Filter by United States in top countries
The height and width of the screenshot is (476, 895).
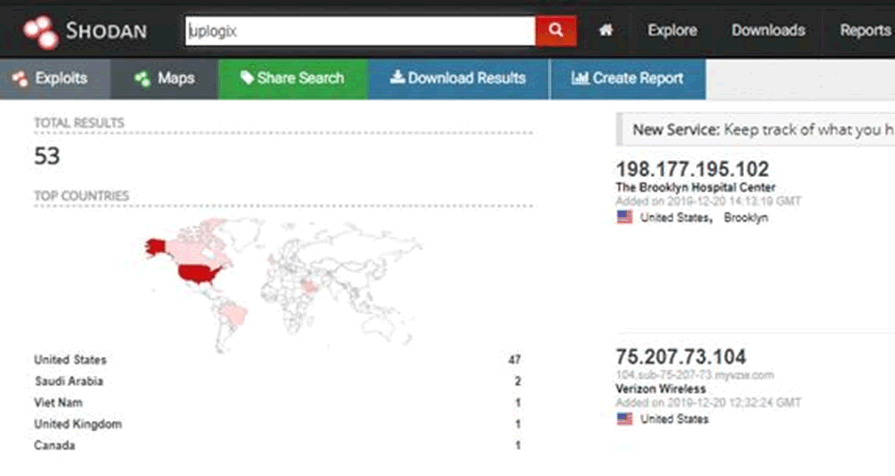pyautogui.click(x=70, y=360)
